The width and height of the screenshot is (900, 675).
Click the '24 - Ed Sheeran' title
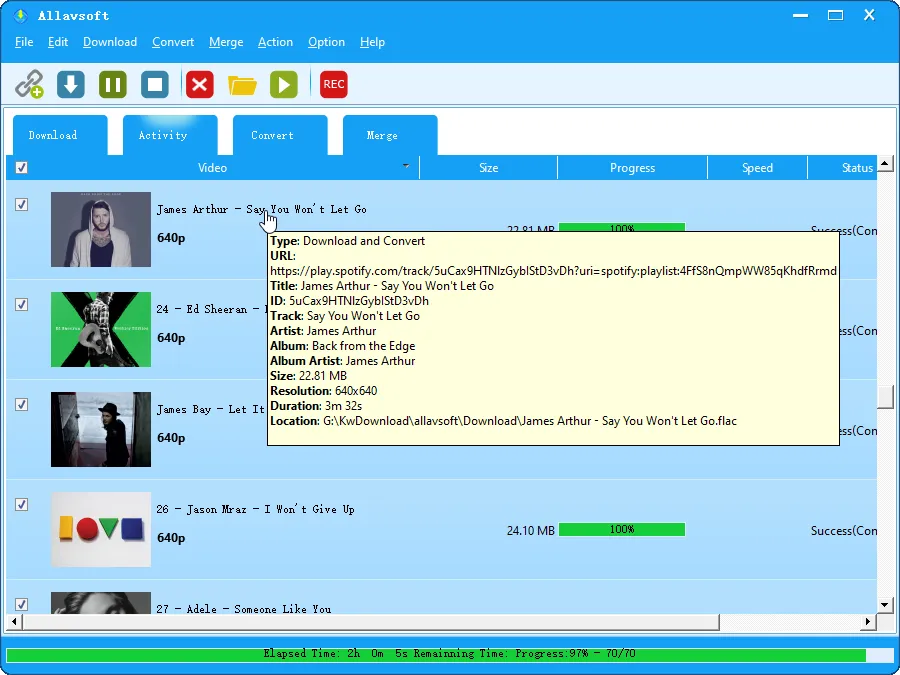pos(210,309)
